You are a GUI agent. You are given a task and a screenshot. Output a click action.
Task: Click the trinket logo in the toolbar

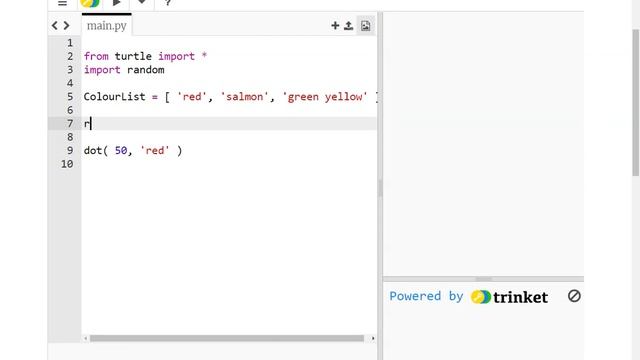89,3
